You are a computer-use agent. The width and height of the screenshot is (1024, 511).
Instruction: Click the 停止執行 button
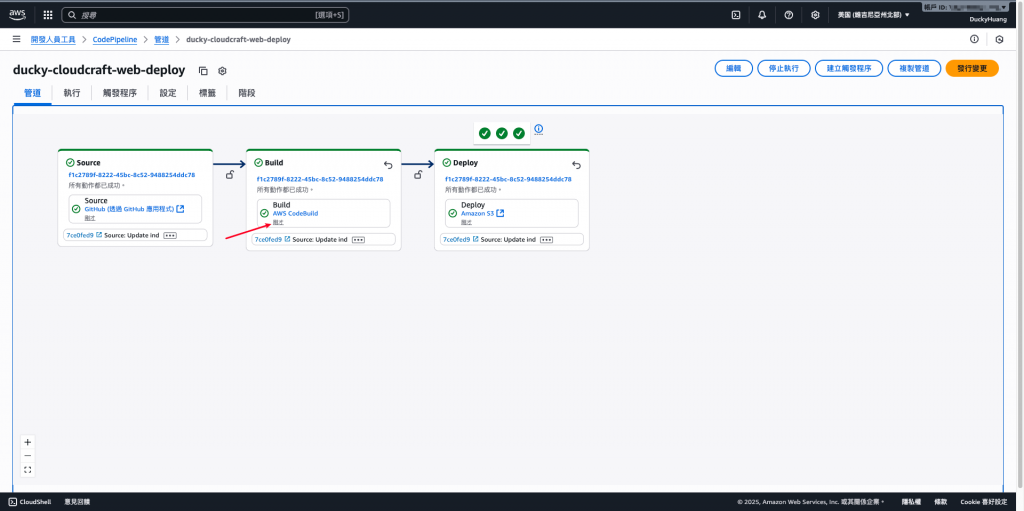(784, 69)
